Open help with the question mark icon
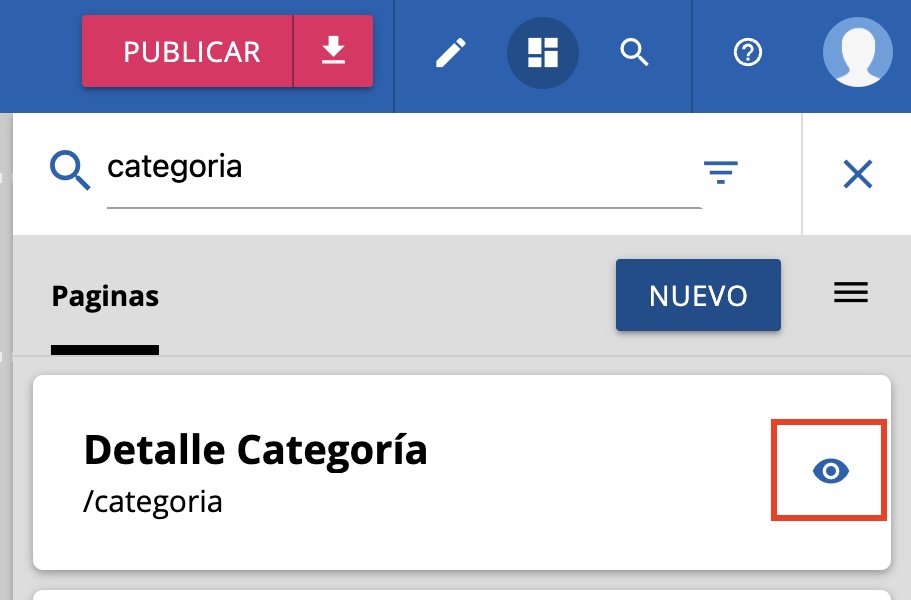 (x=748, y=52)
